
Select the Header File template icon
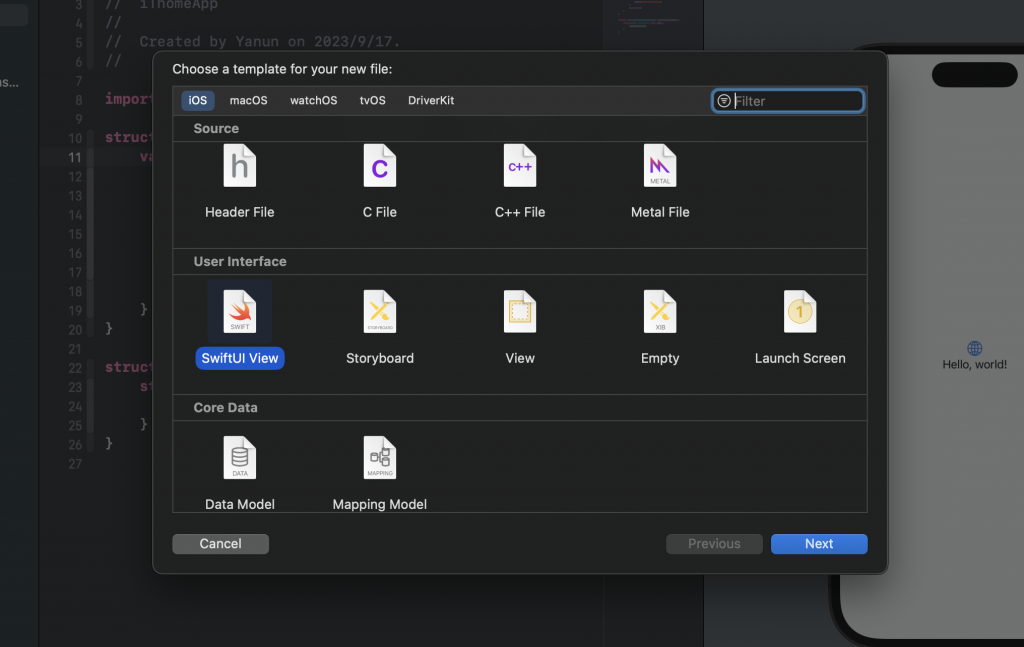(x=240, y=166)
